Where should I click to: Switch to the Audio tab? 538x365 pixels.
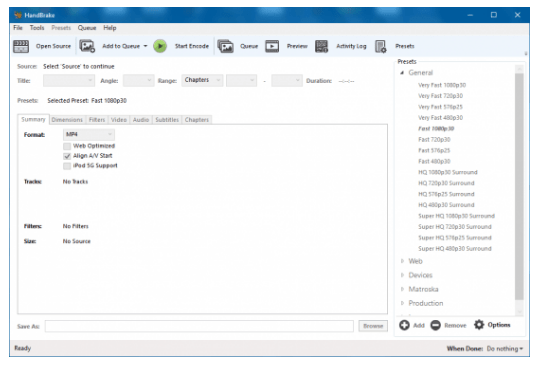[x=141, y=120]
